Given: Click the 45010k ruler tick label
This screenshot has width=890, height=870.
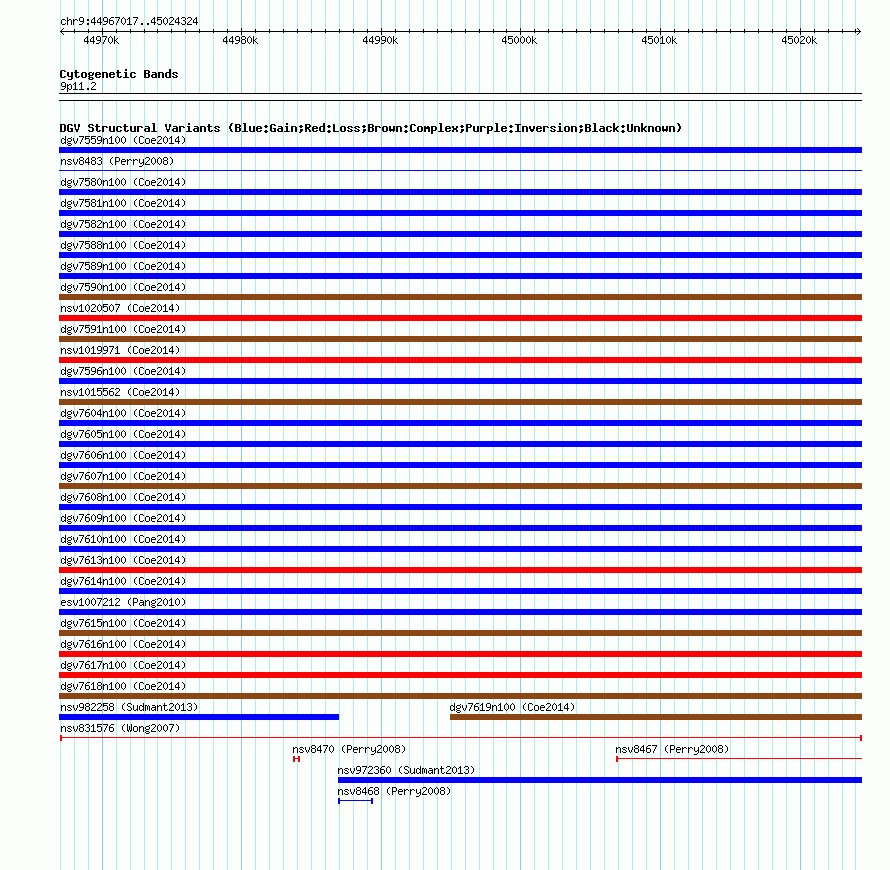Looking at the screenshot, I should (x=659, y=40).
